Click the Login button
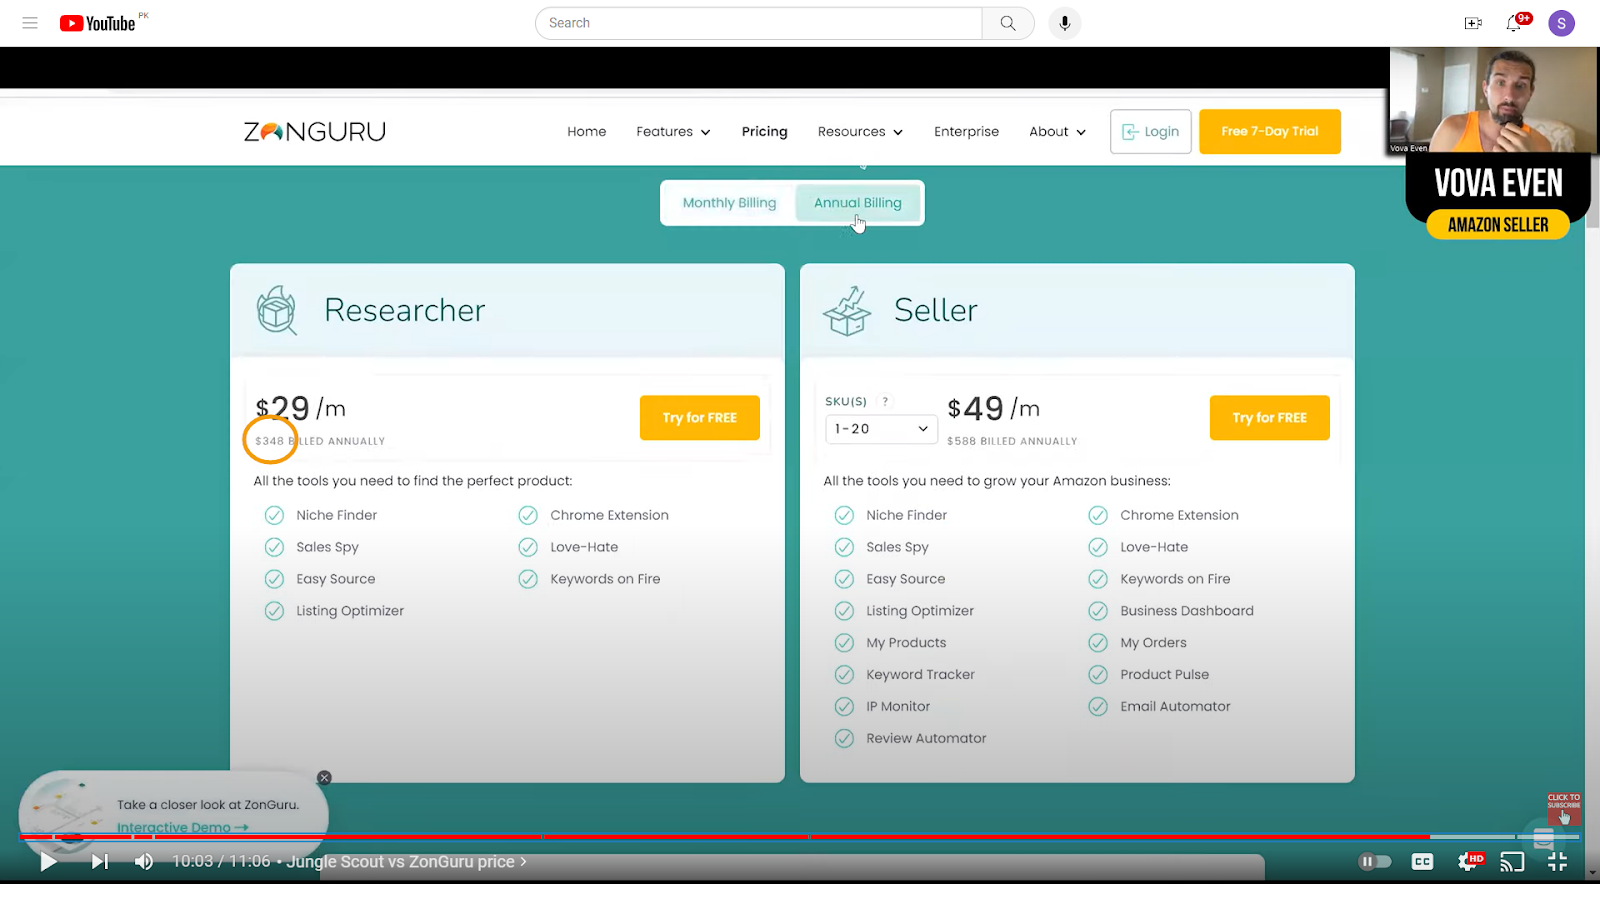This screenshot has height=899, width=1600. (1151, 132)
